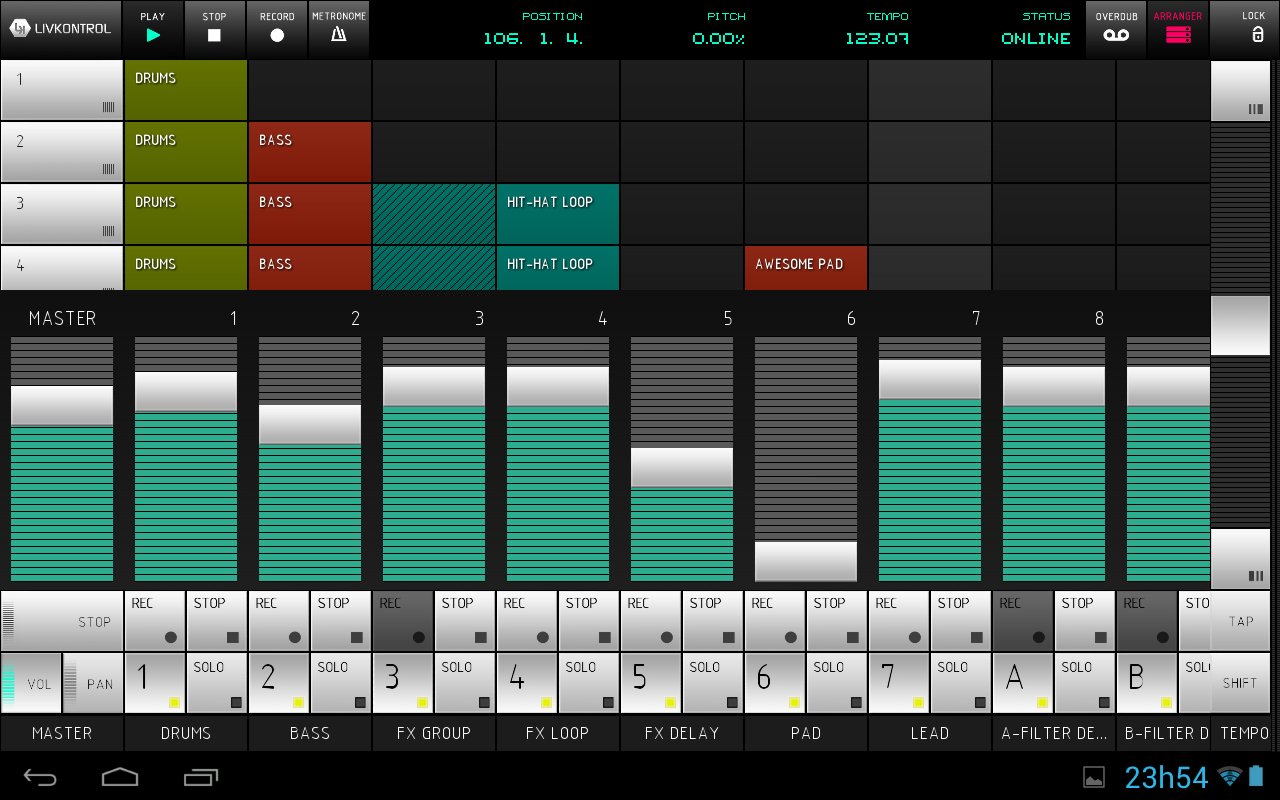Solo the Pad track
The width and height of the screenshot is (1280, 800).
tap(837, 682)
